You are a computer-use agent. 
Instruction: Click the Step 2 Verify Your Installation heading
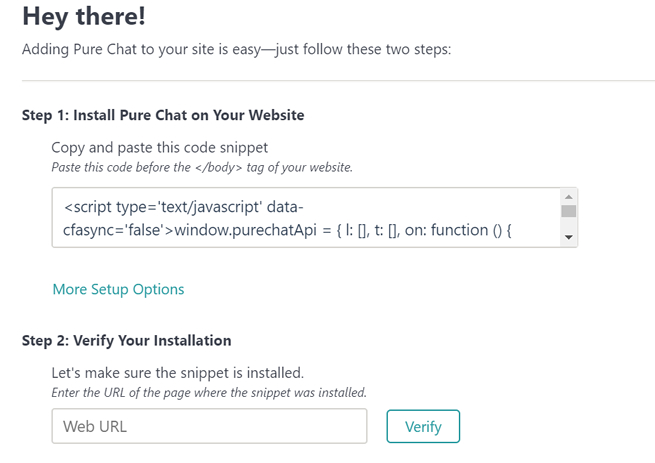[127, 341]
